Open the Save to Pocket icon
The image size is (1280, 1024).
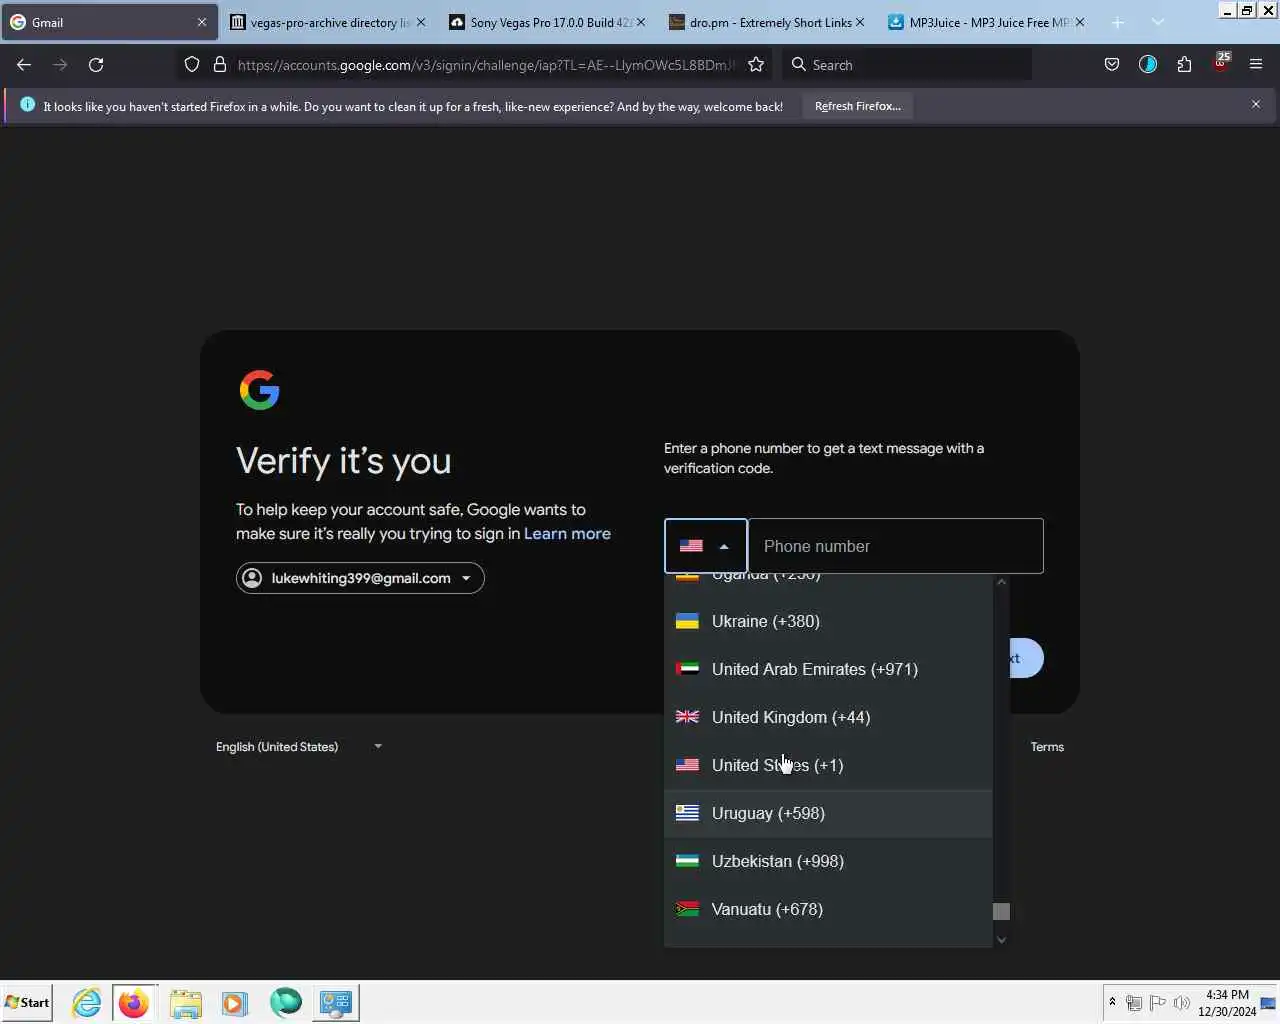1112,65
